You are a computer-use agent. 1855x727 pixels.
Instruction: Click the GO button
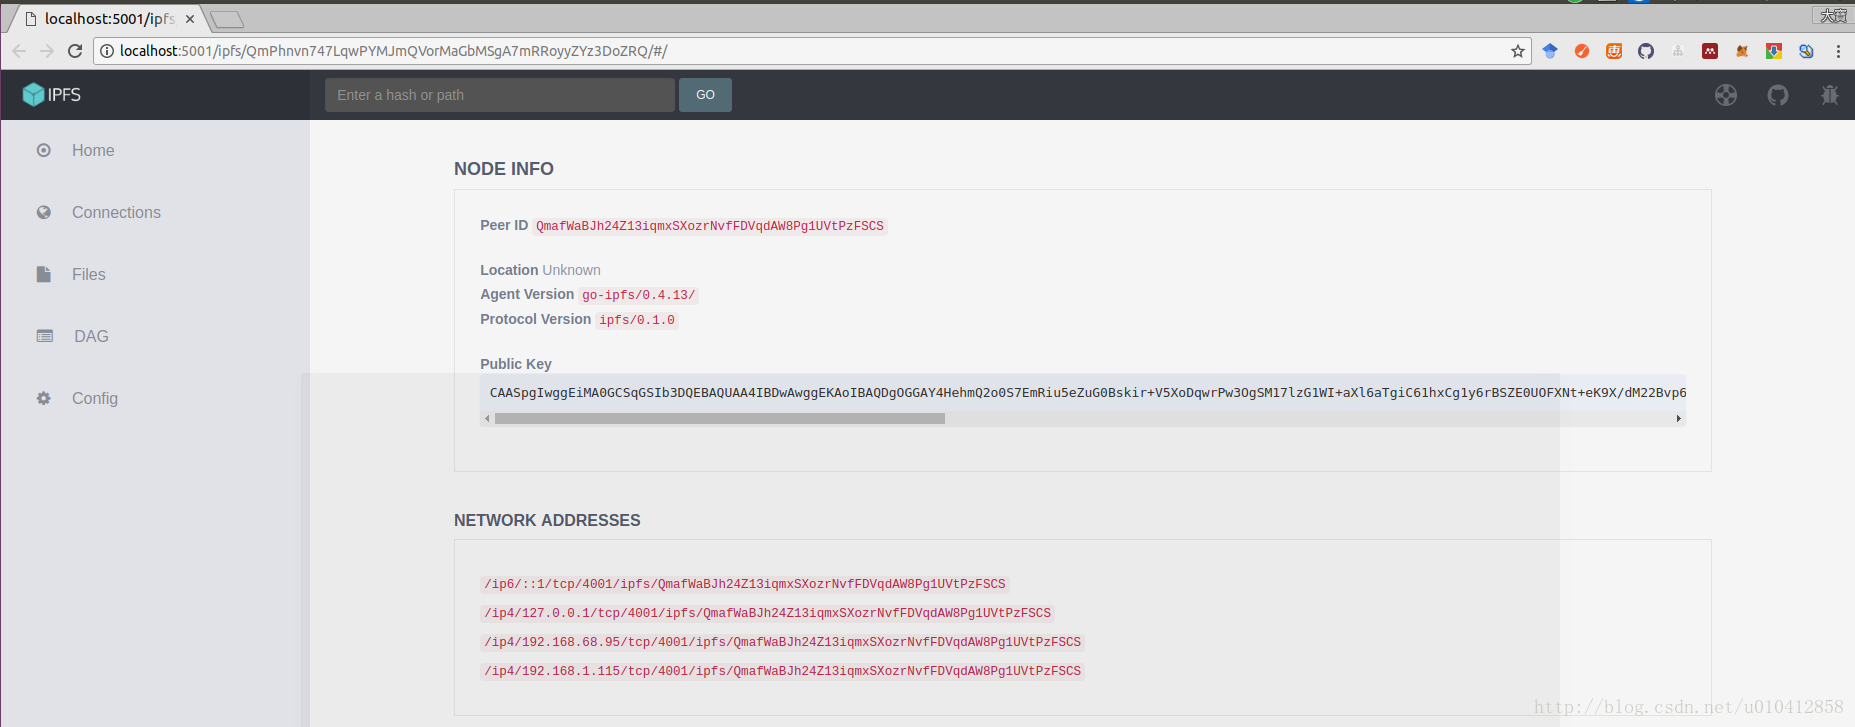(x=705, y=95)
